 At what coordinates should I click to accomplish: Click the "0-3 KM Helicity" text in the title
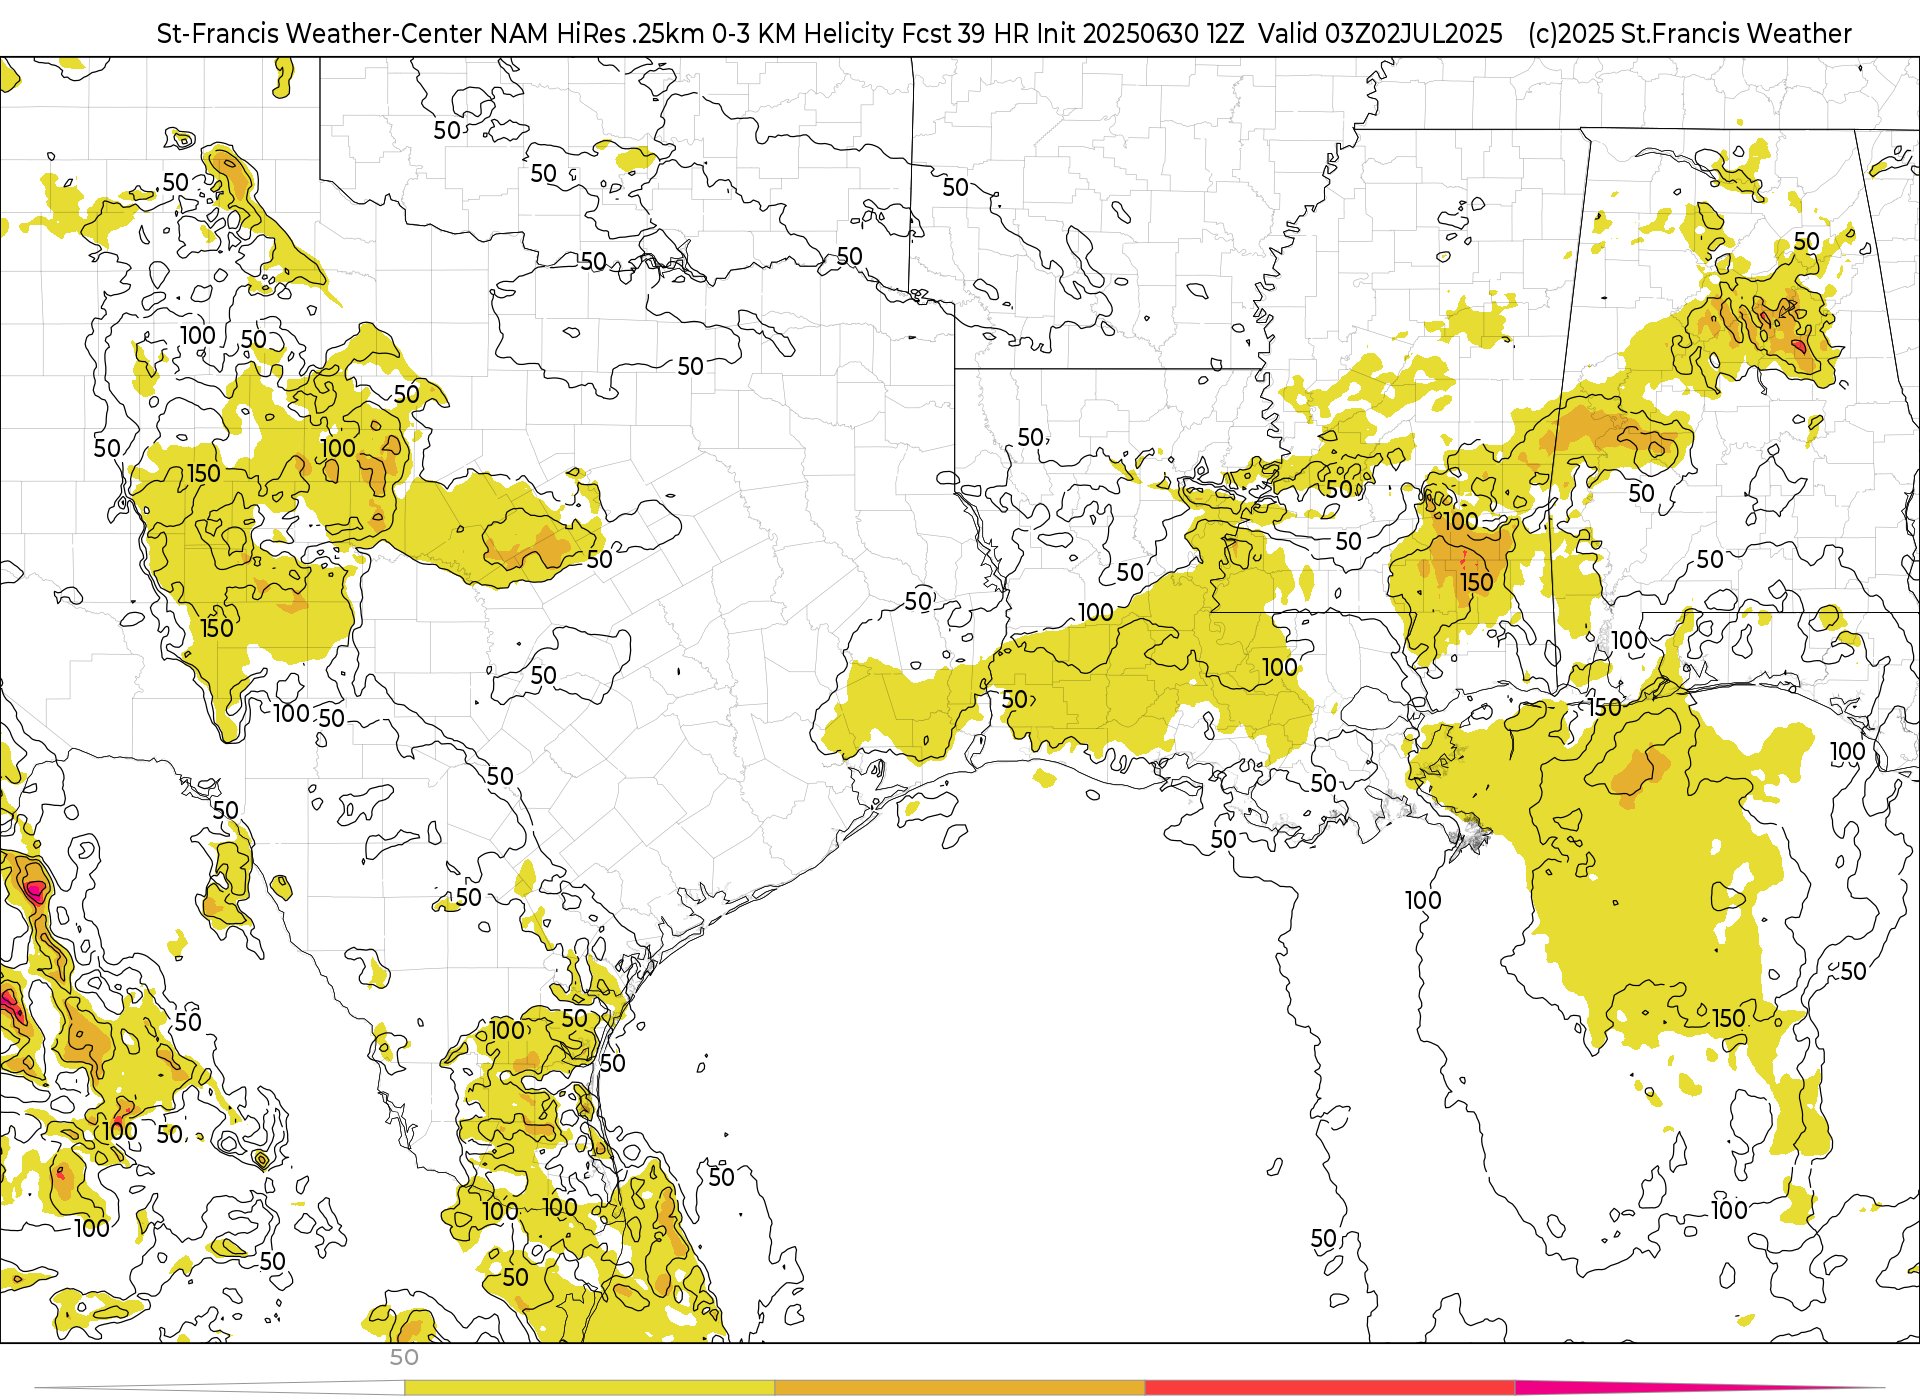803,34
